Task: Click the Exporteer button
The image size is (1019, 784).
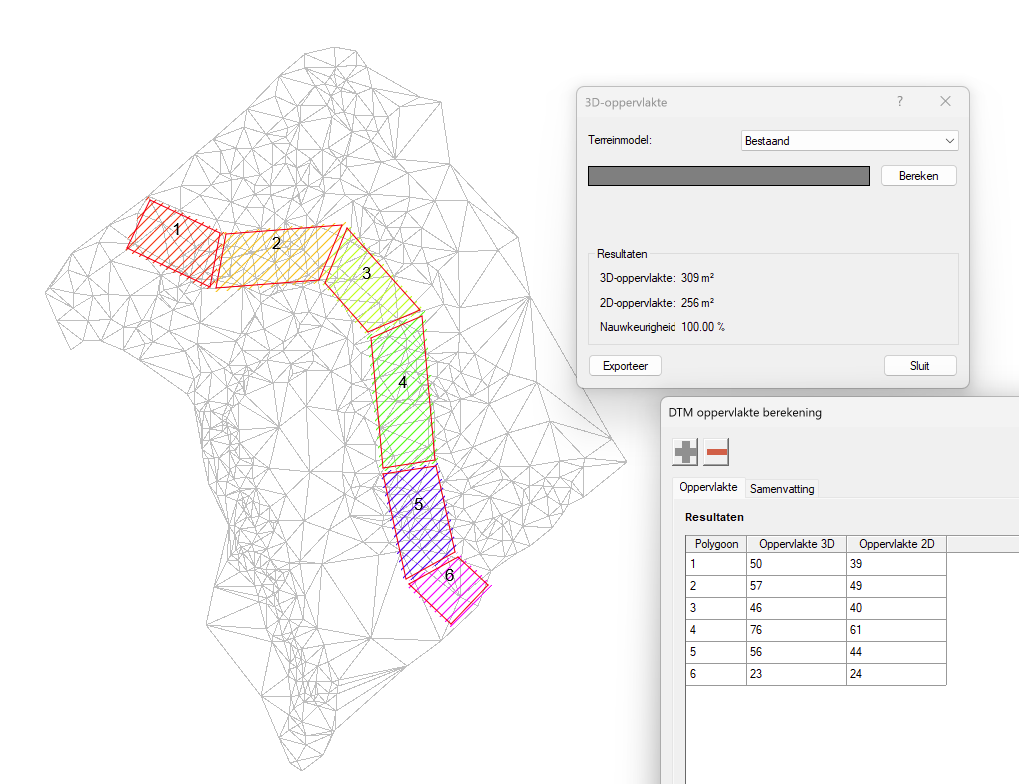Action: [x=625, y=365]
